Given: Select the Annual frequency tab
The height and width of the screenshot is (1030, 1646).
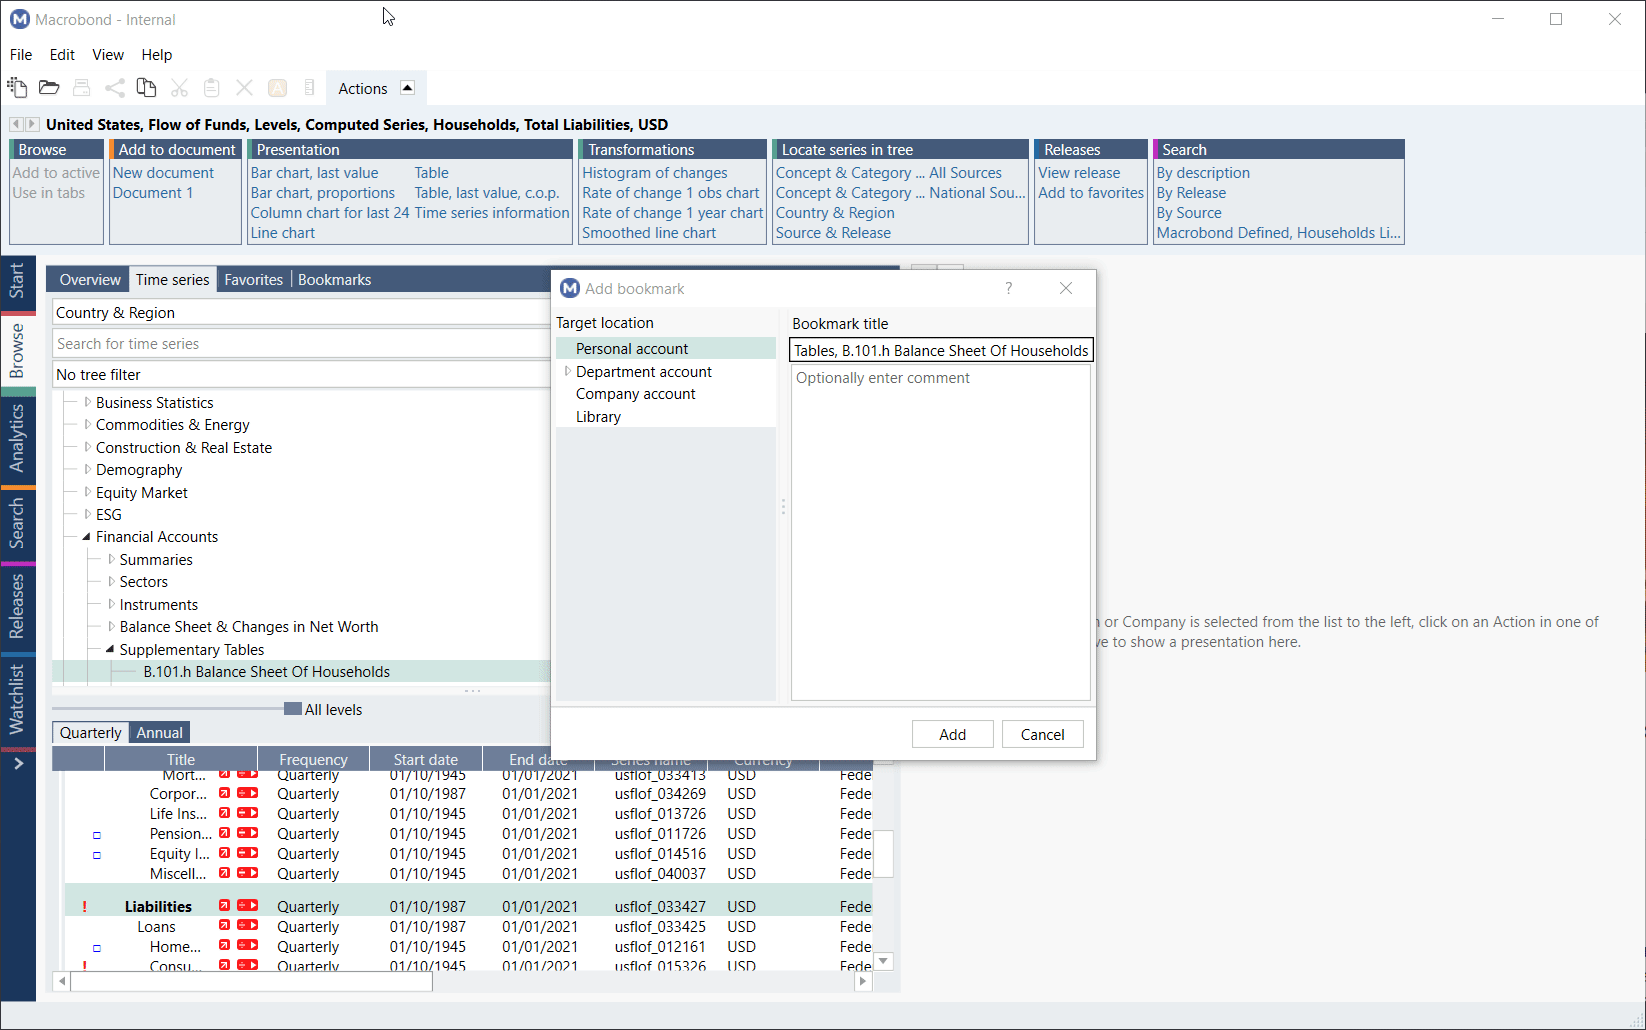Looking at the screenshot, I should [160, 732].
